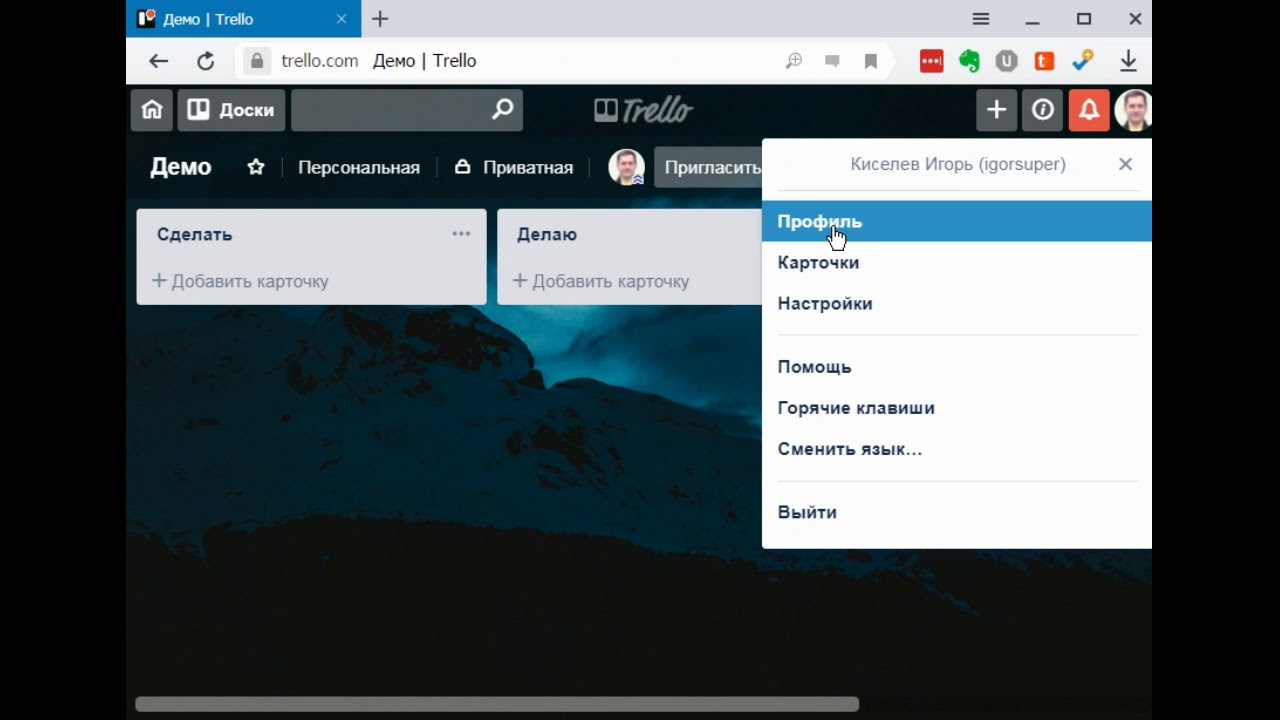Open the Сделать list options menu

click(x=461, y=234)
